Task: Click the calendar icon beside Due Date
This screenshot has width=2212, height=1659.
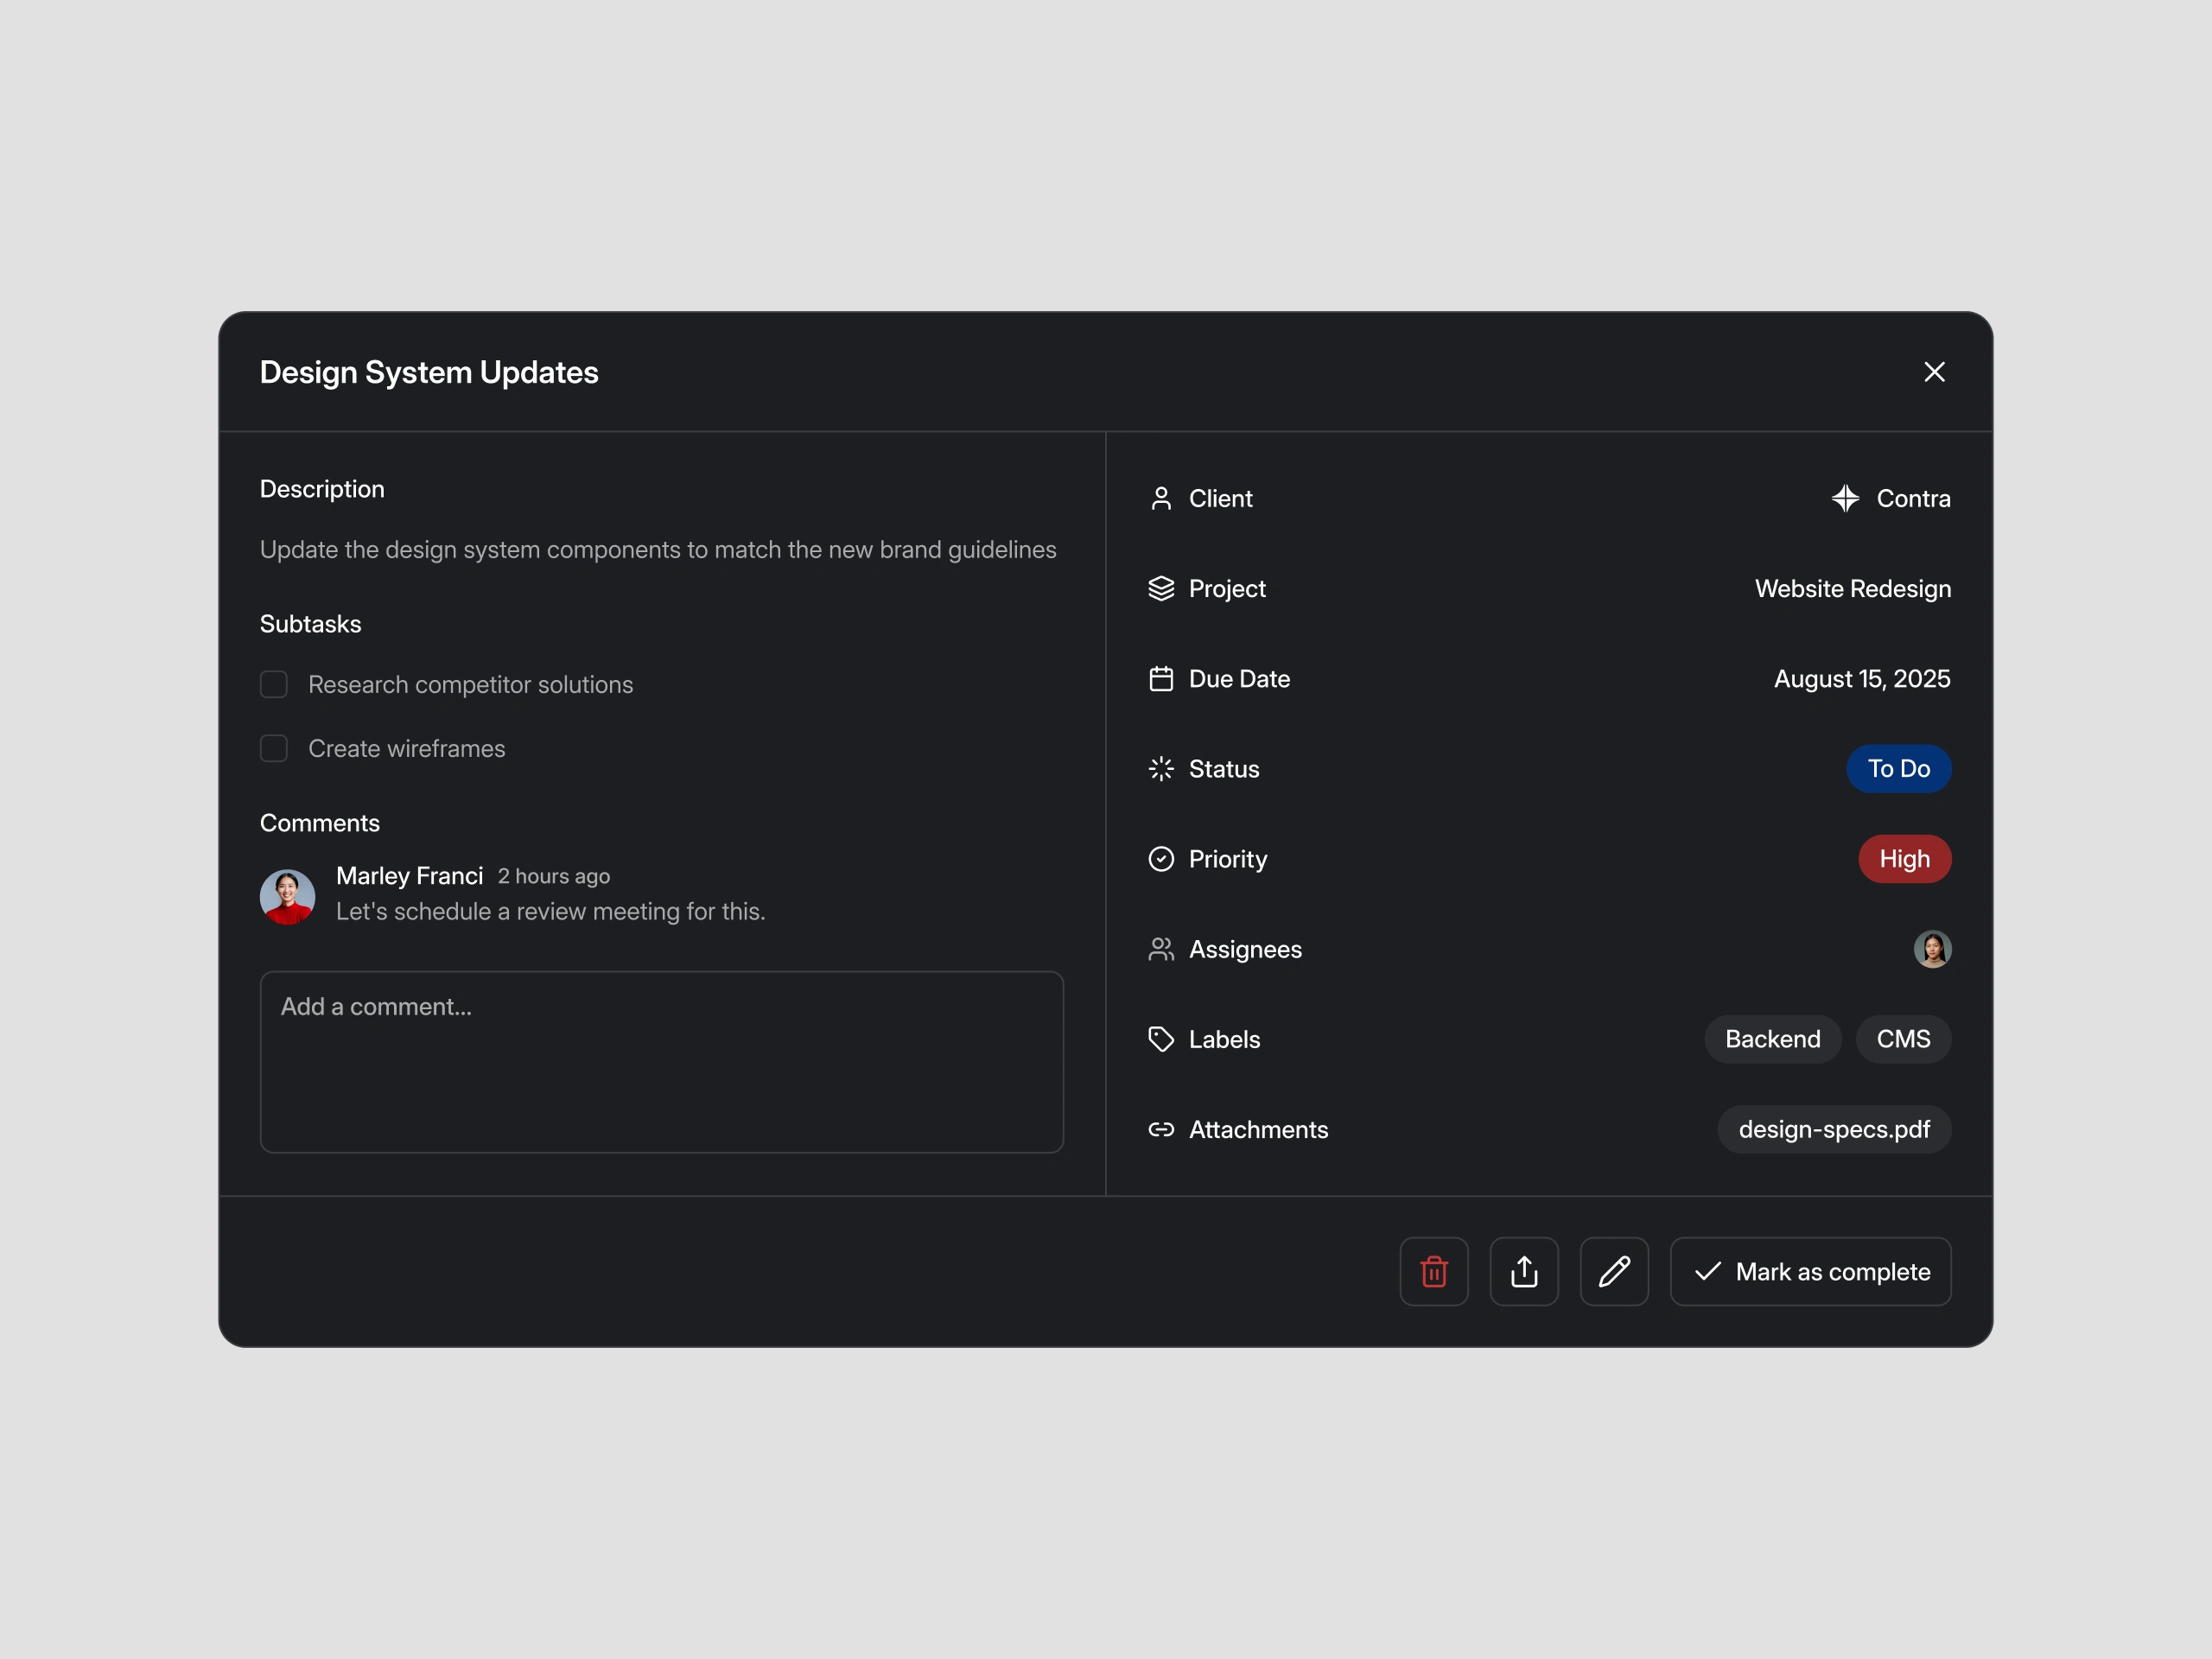Action: coord(1160,679)
